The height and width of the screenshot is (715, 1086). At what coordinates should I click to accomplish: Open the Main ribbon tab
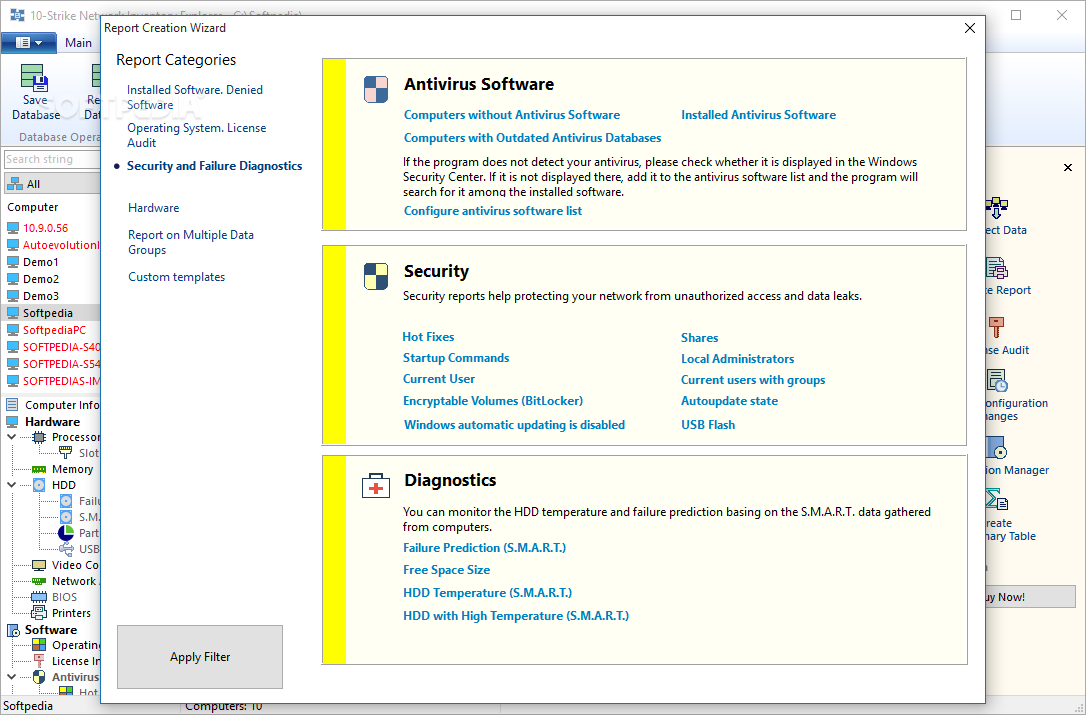click(x=78, y=43)
